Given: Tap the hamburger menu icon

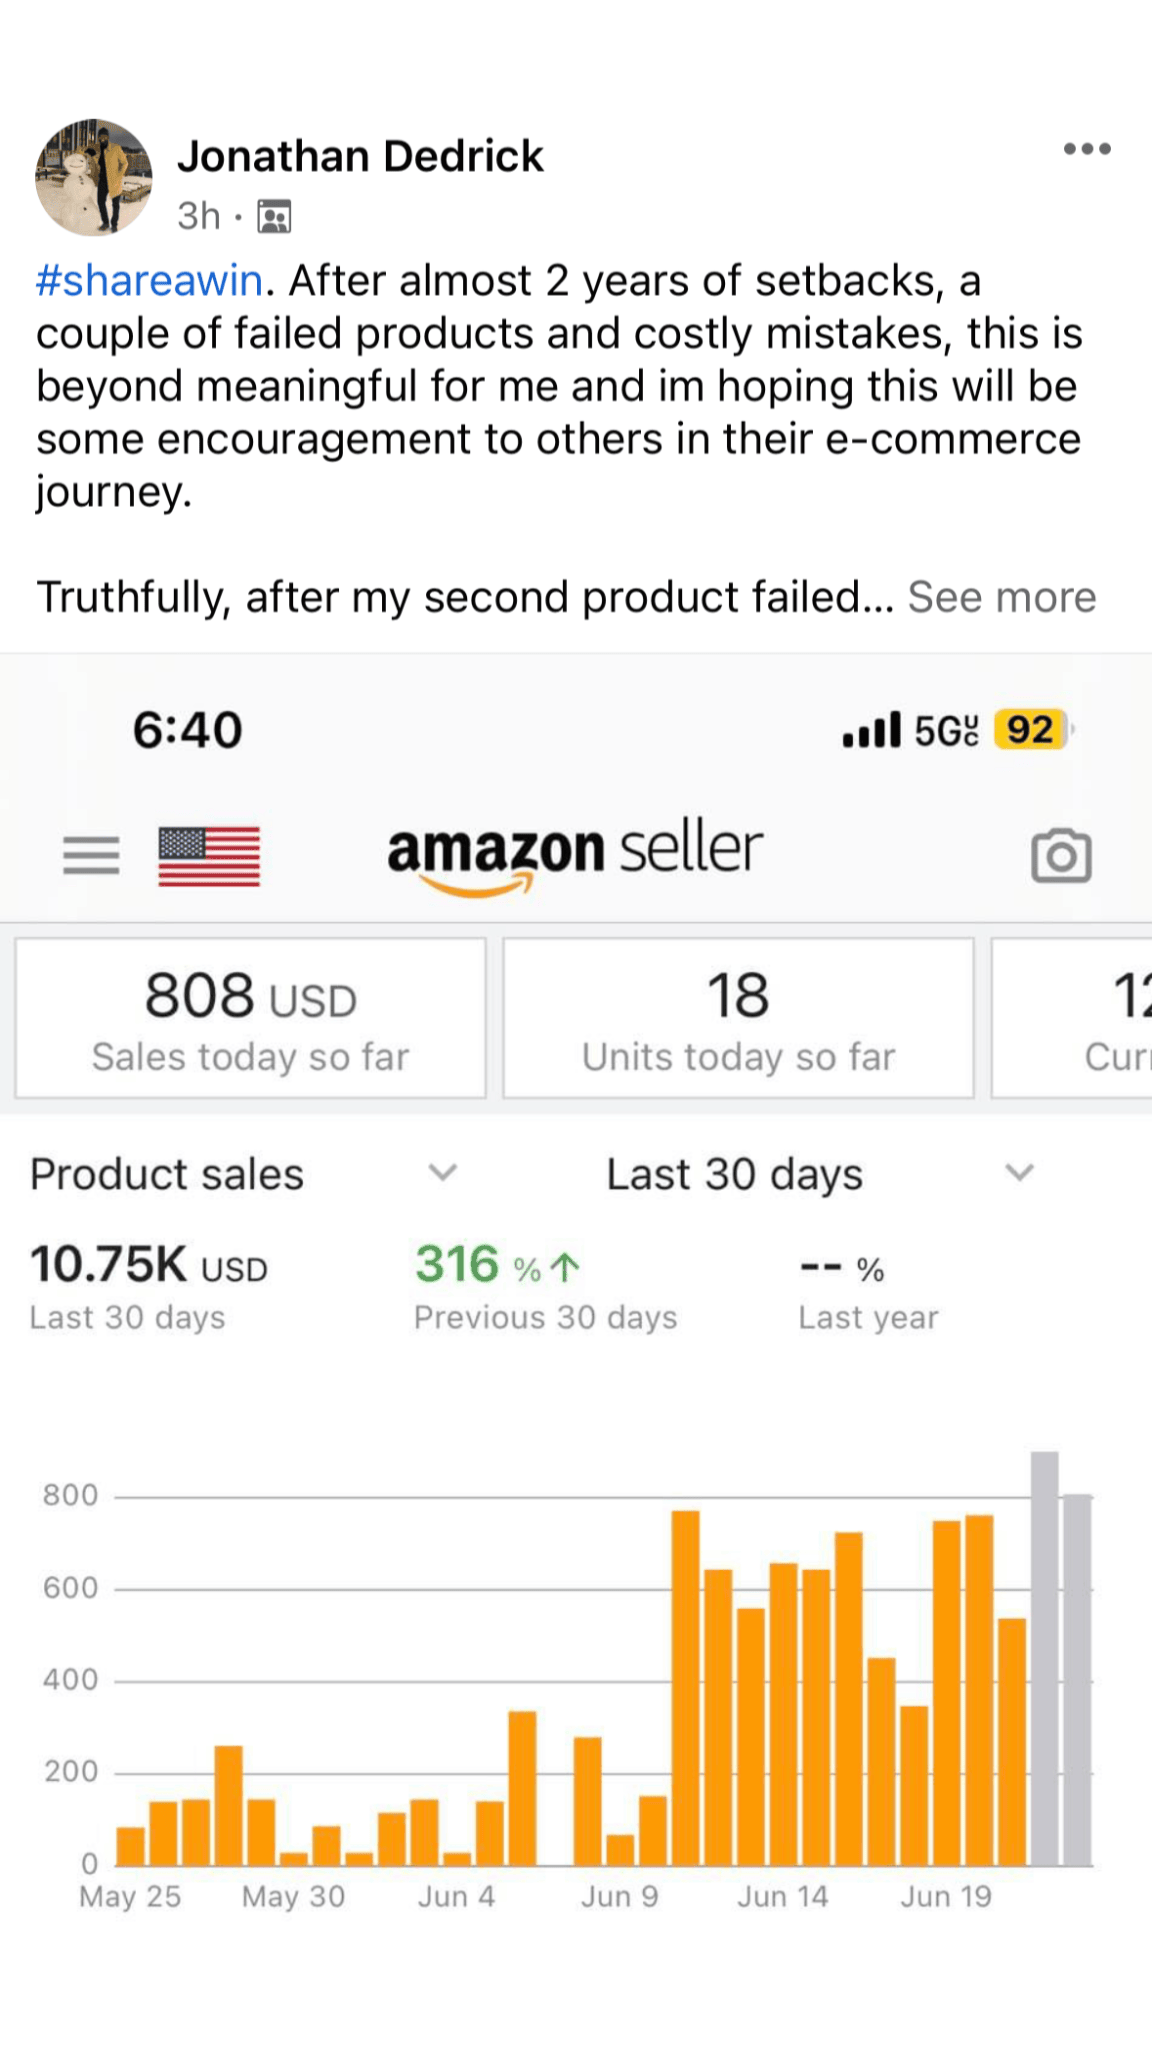Looking at the screenshot, I should tap(91, 855).
